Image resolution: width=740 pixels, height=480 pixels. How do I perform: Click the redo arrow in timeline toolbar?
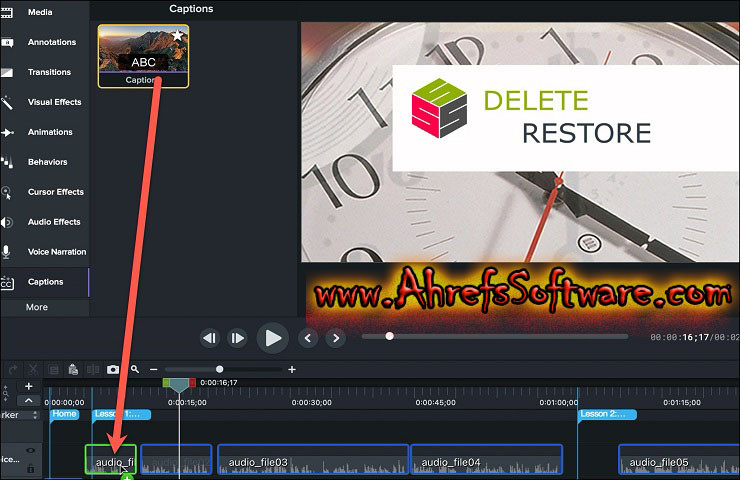pyautogui.click(x=13, y=370)
